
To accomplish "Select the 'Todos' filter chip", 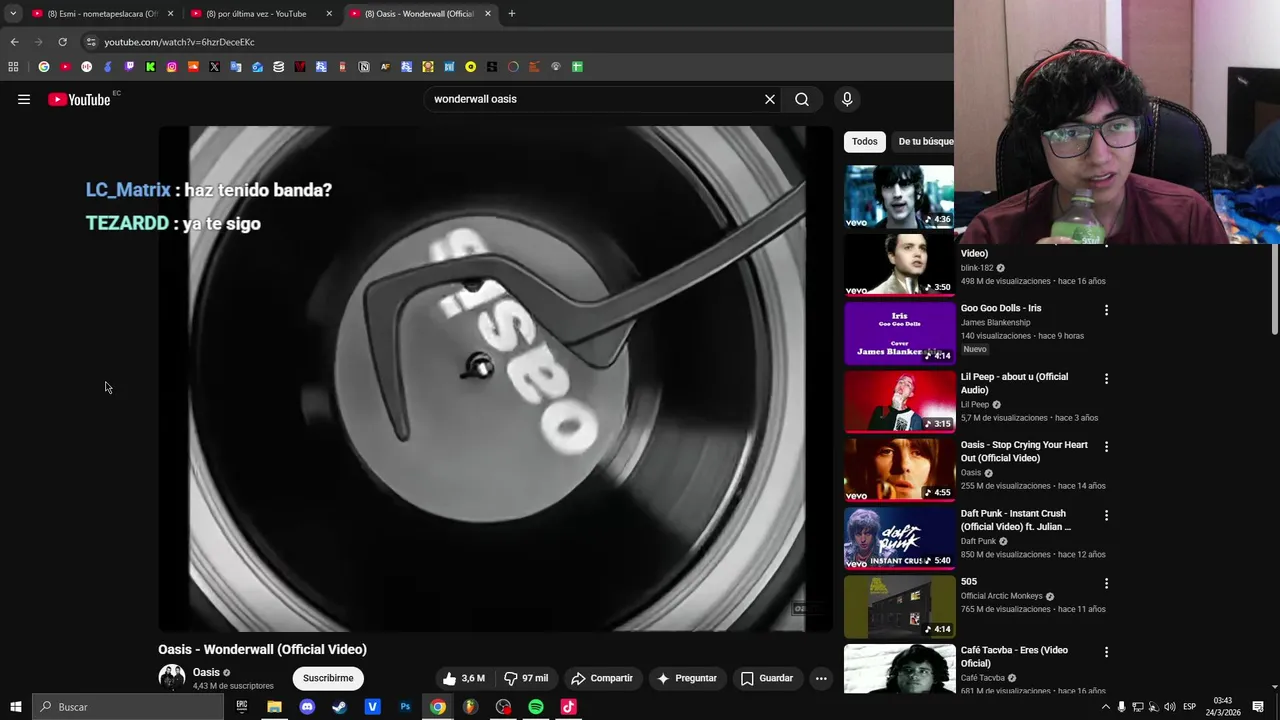I will click(865, 141).
